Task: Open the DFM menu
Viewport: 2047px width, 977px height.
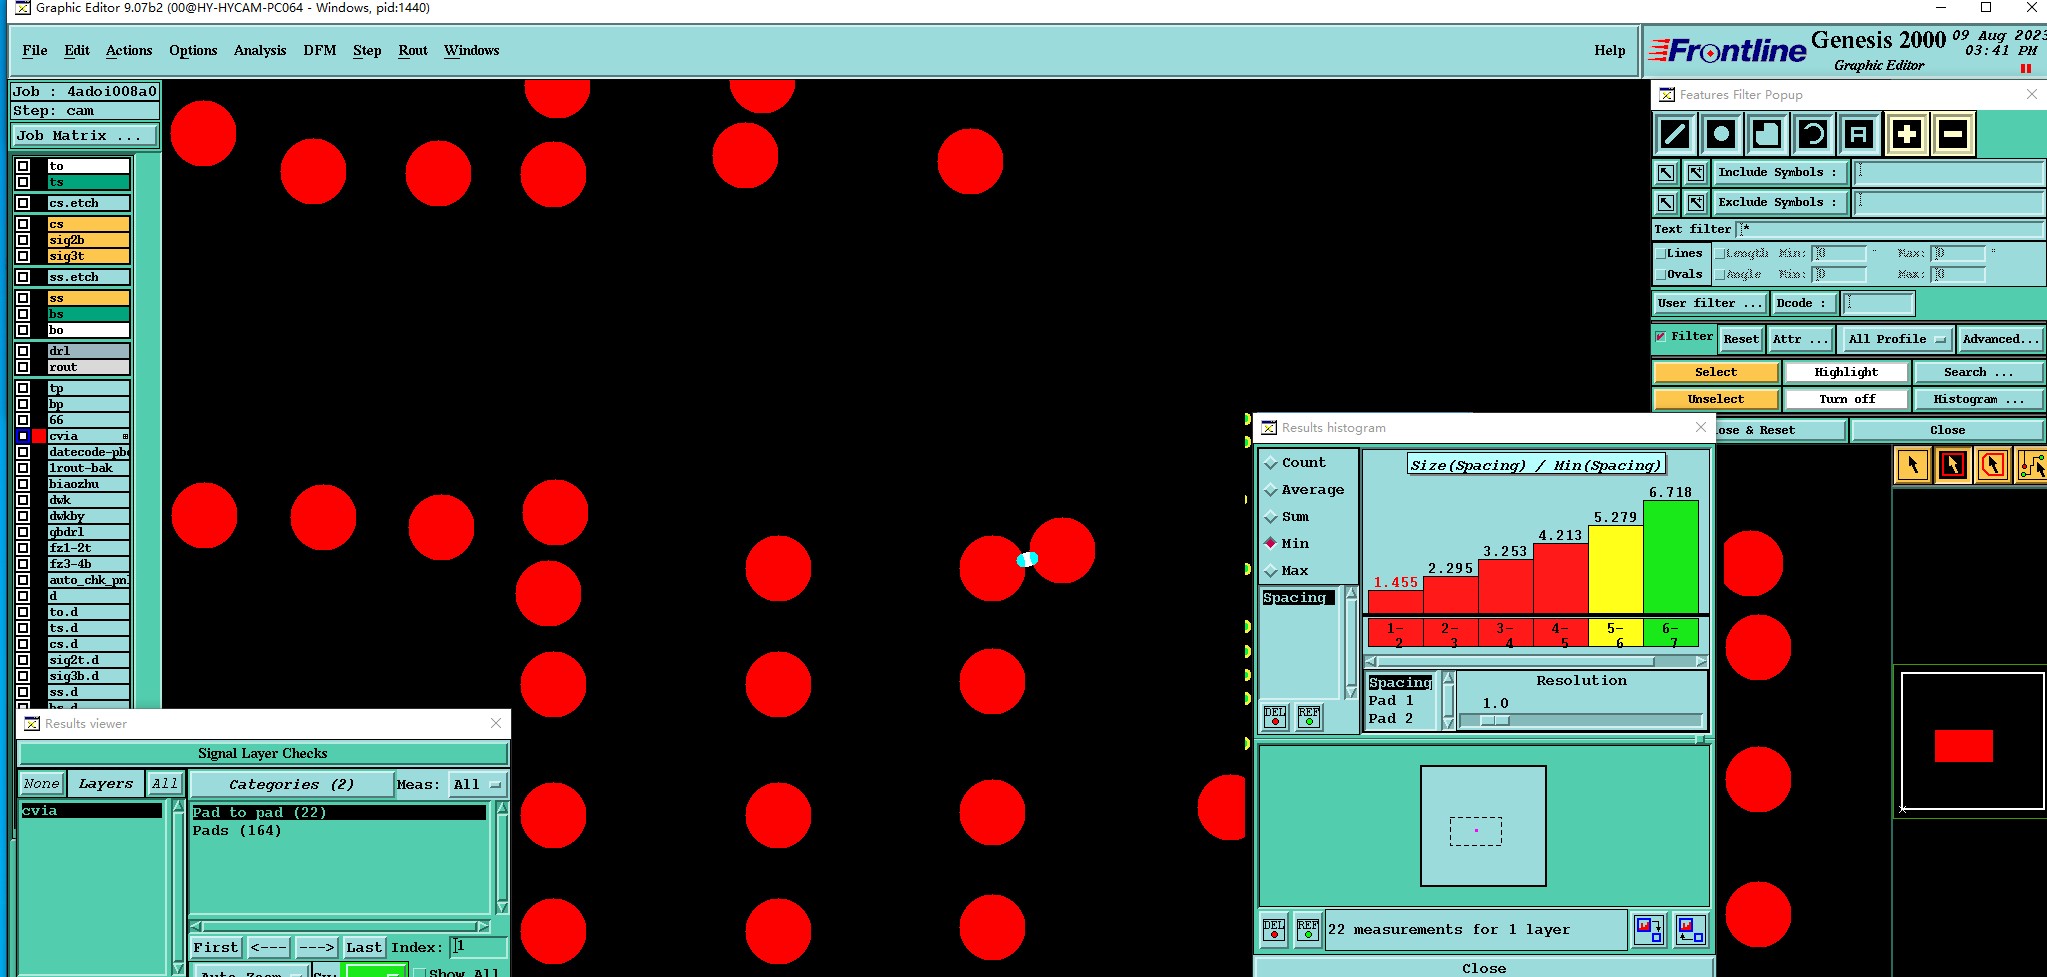Action: [x=320, y=51]
